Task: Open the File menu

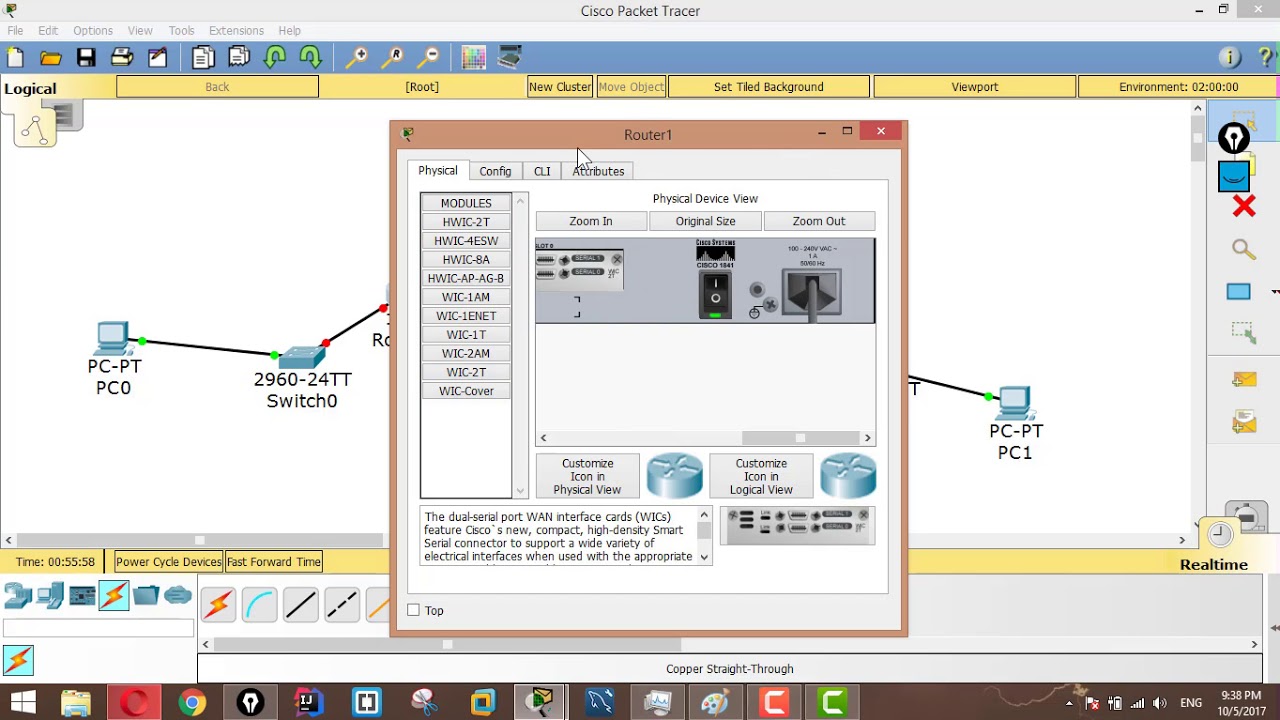Action: click(x=15, y=30)
